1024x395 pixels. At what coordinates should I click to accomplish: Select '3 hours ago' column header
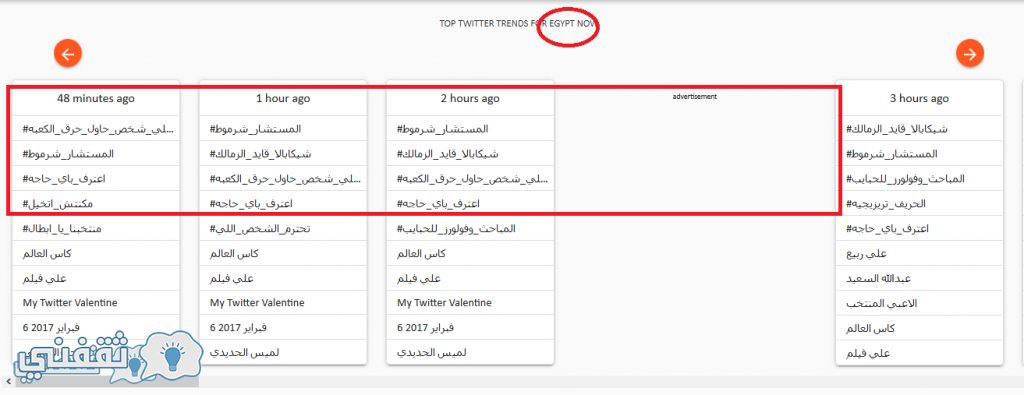(919, 99)
